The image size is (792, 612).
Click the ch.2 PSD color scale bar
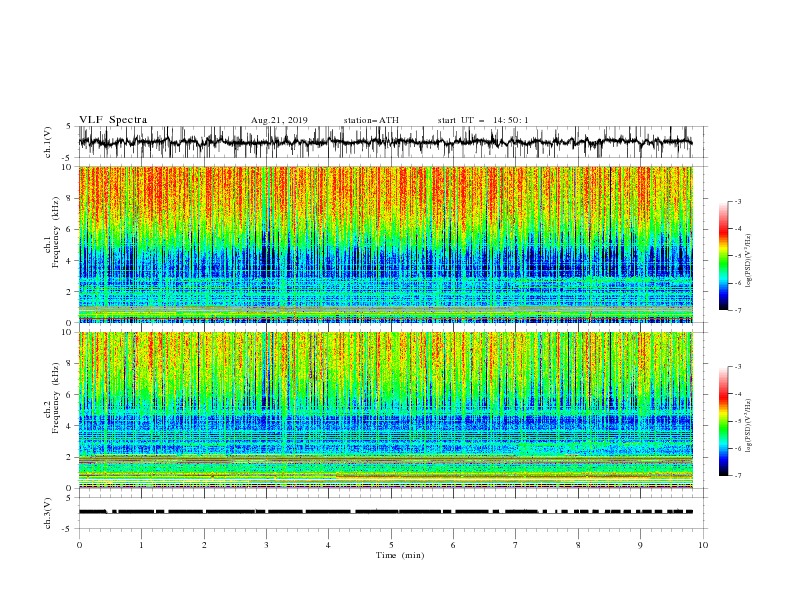[x=724, y=421]
